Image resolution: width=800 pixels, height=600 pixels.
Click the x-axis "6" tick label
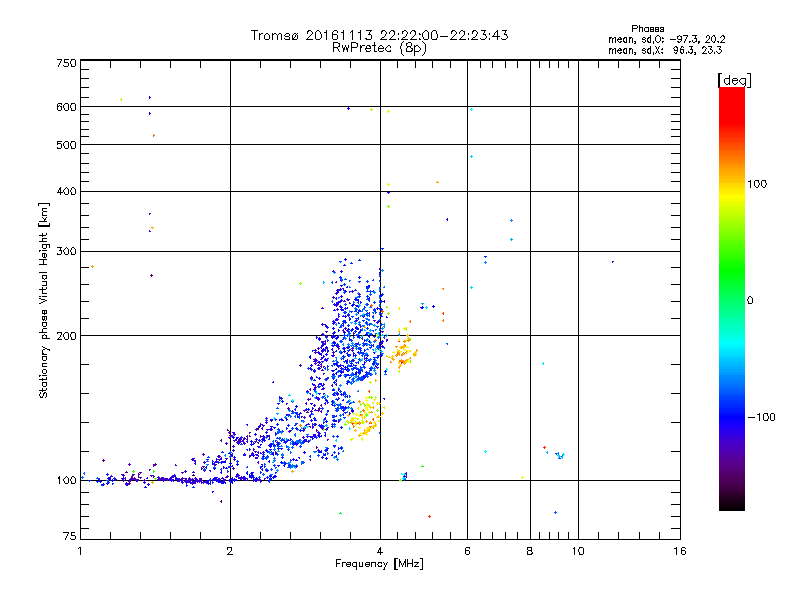tap(467, 551)
